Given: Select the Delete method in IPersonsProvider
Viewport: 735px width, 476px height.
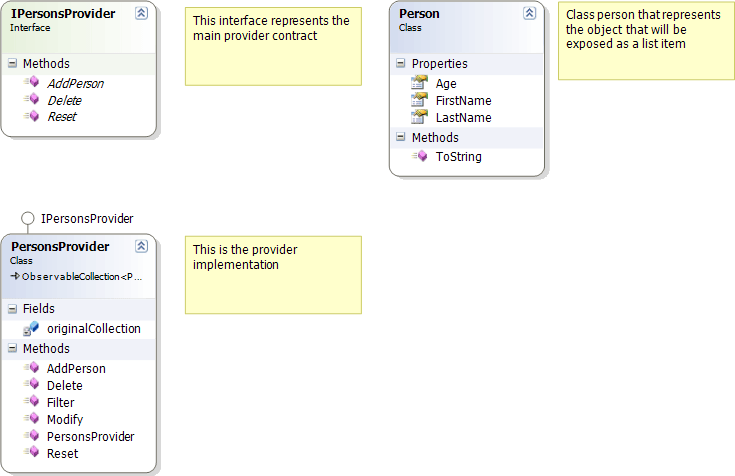Looking at the screenshot, I should (x=64, y=101).
